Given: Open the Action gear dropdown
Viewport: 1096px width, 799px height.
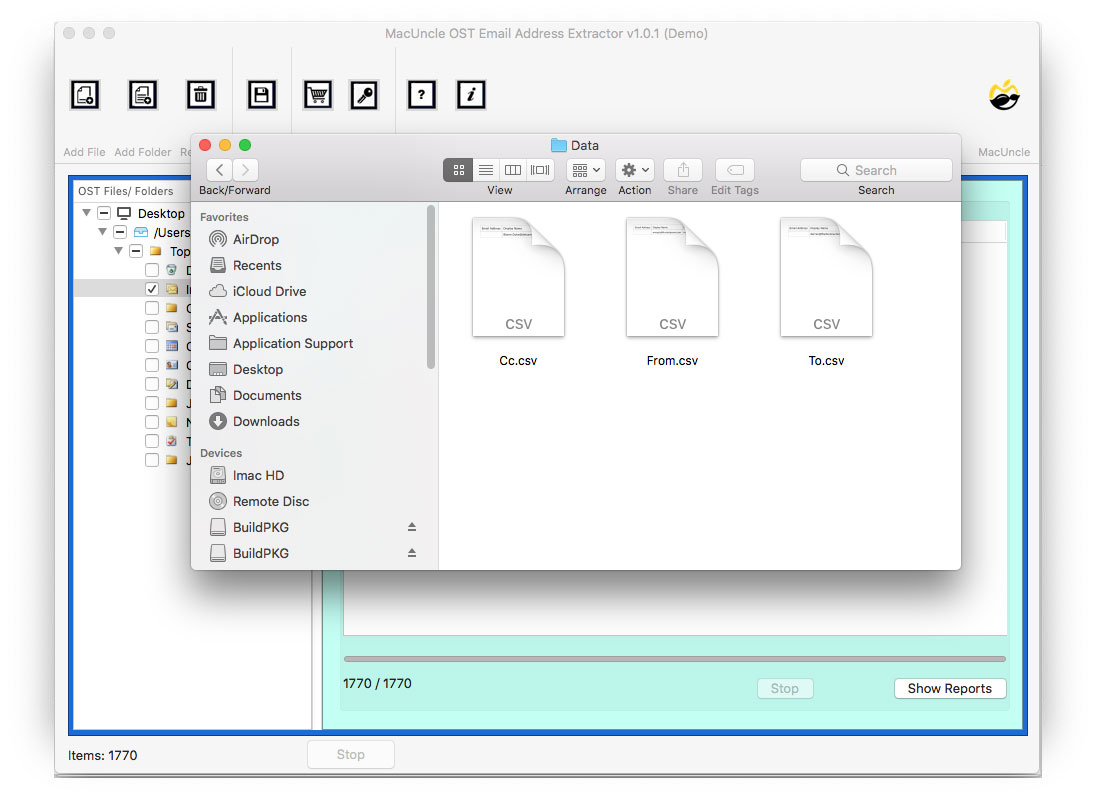Looking at the screenshot, I should (x=635, y=170).
